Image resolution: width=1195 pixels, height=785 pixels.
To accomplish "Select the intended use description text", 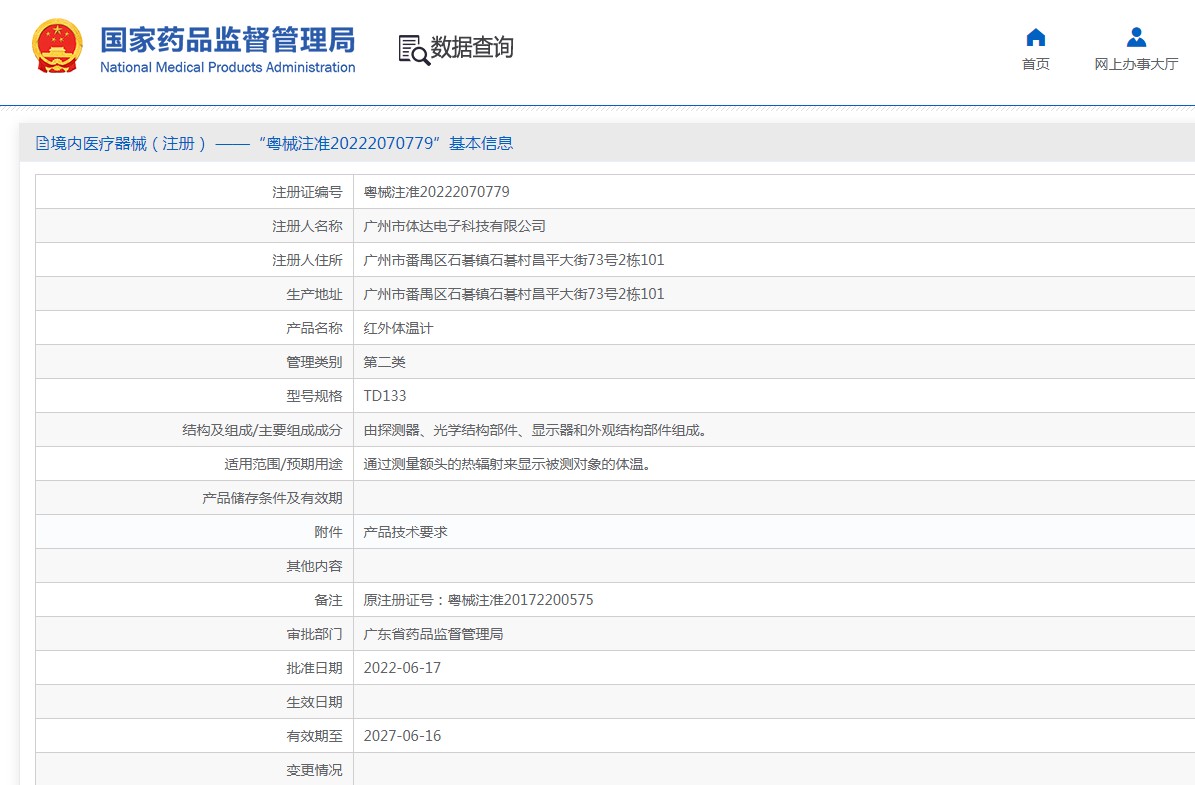I will pyautogui.click(x=509, y=464).
